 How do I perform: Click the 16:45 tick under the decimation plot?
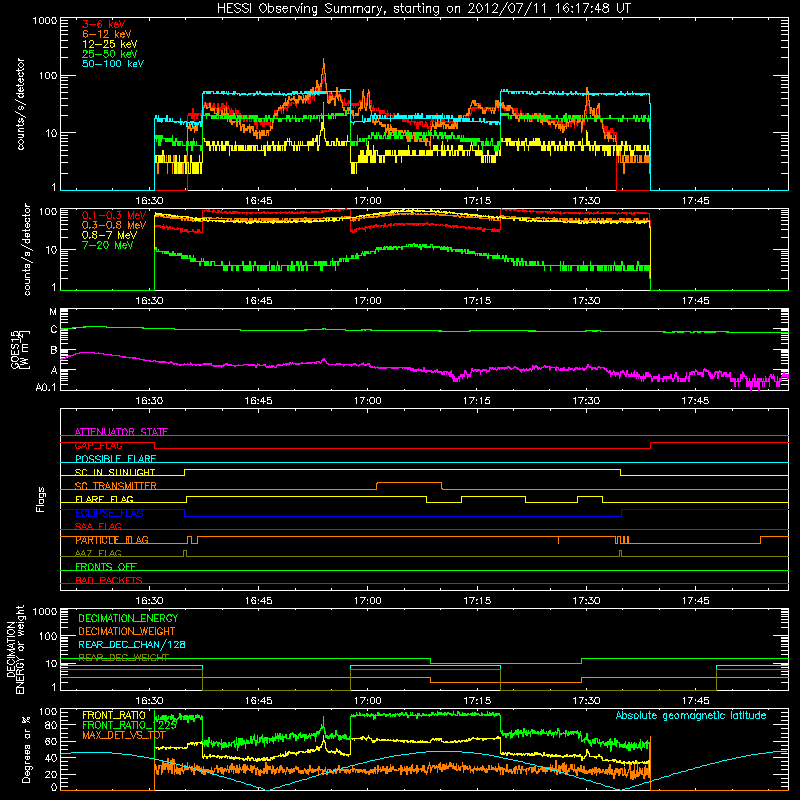coord(258,701)
